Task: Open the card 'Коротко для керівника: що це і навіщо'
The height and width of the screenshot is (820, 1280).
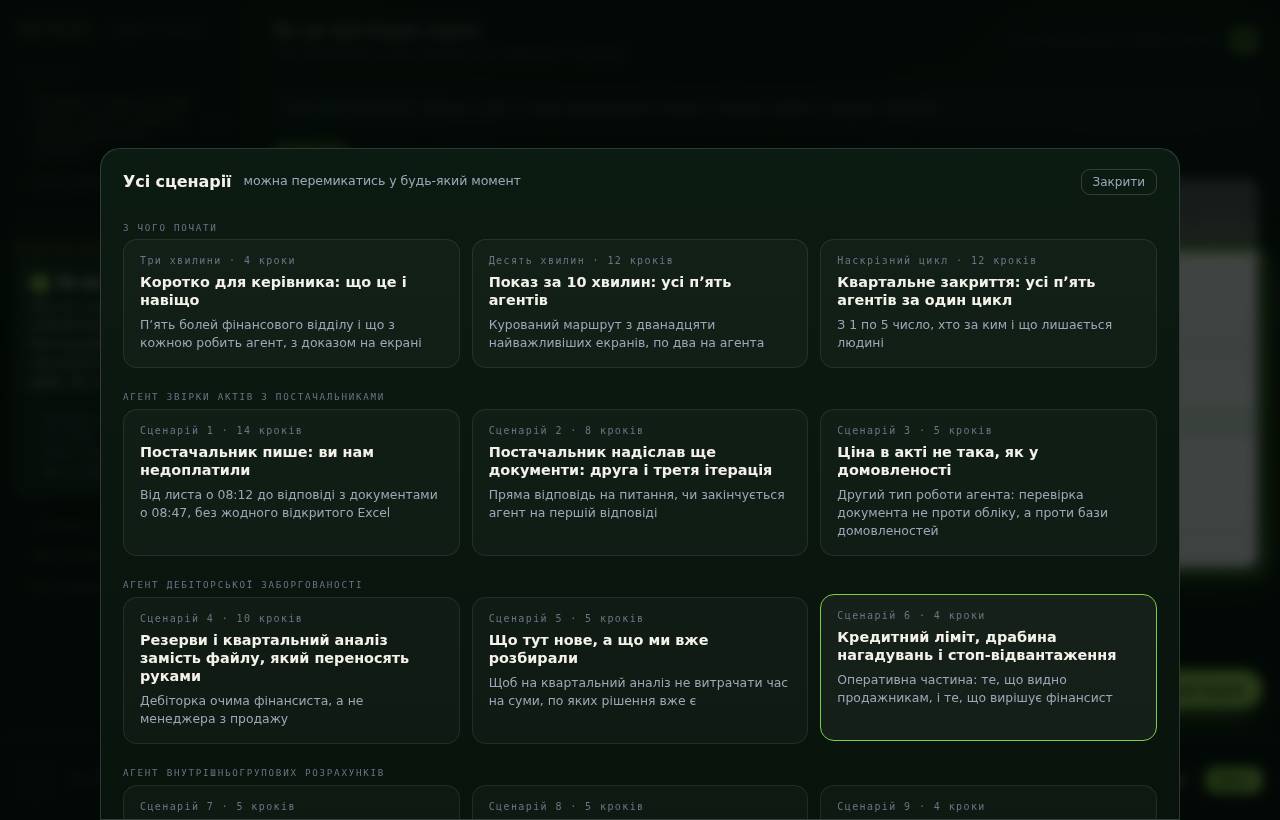Action: (291, 303)
